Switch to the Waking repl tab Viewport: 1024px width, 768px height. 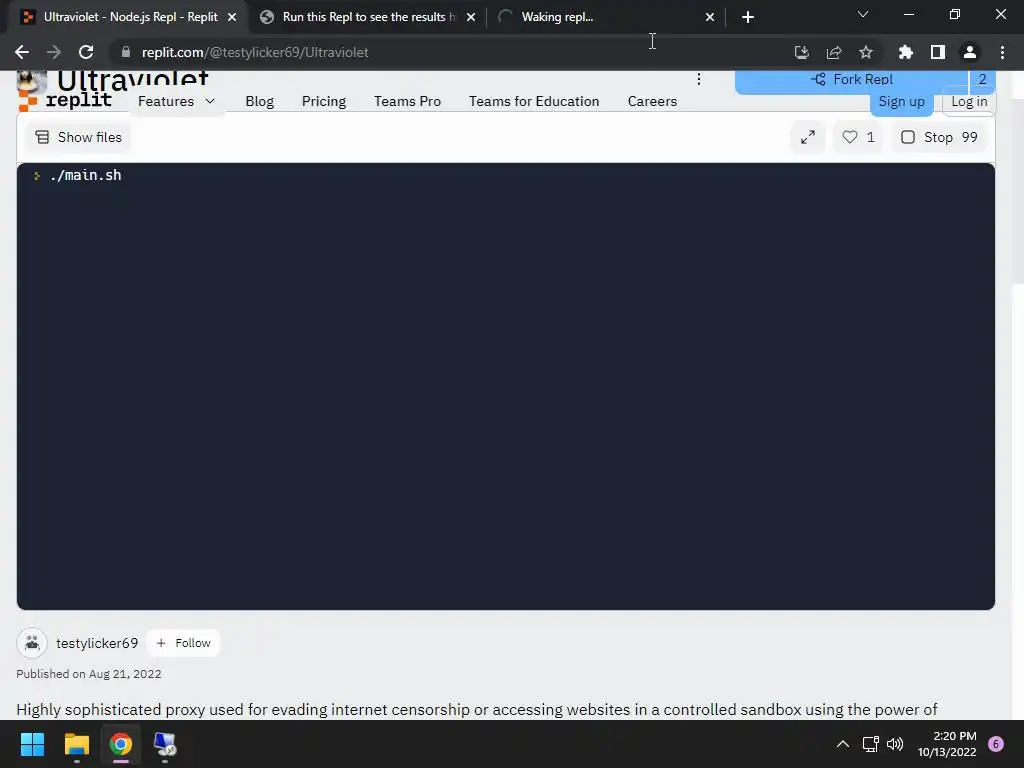(607, 17)
